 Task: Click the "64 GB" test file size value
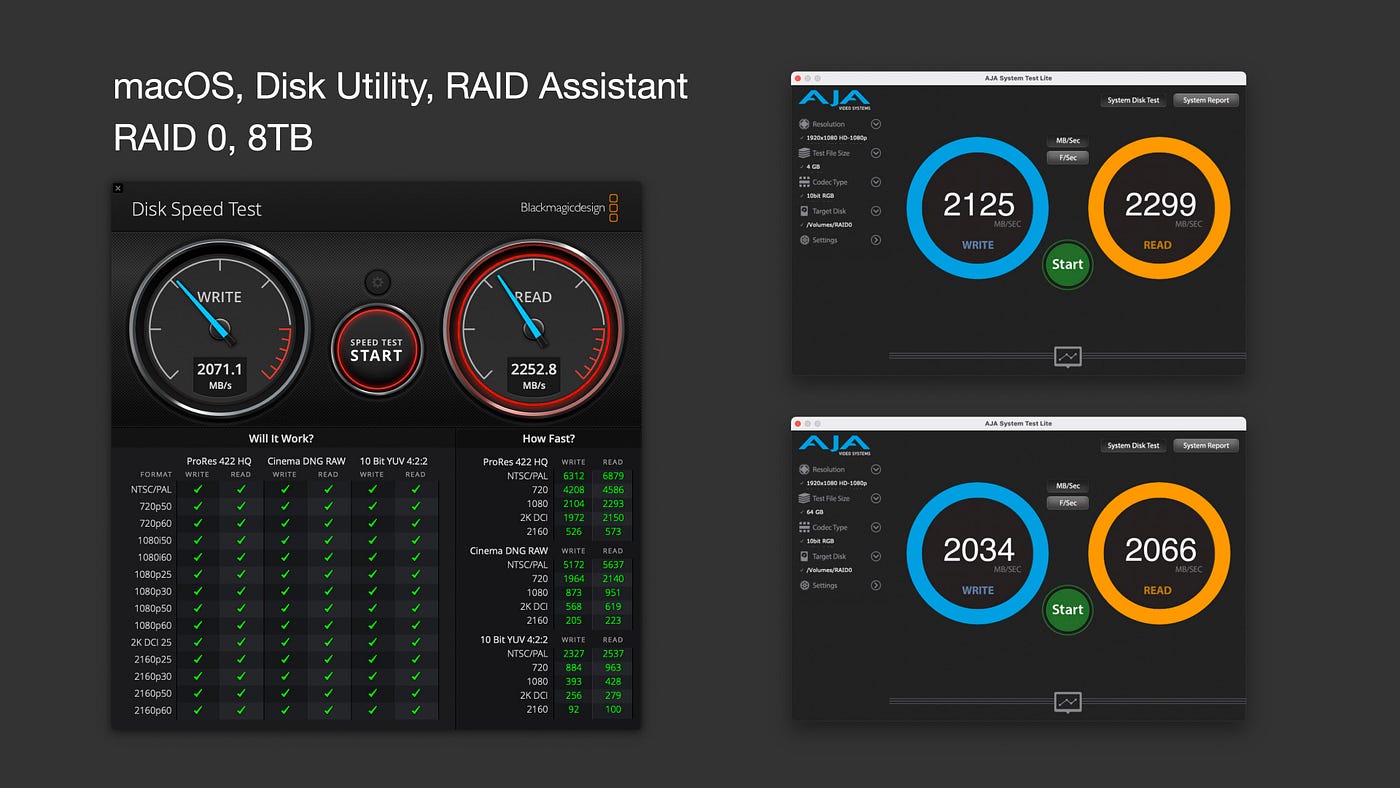click(815, 512)
